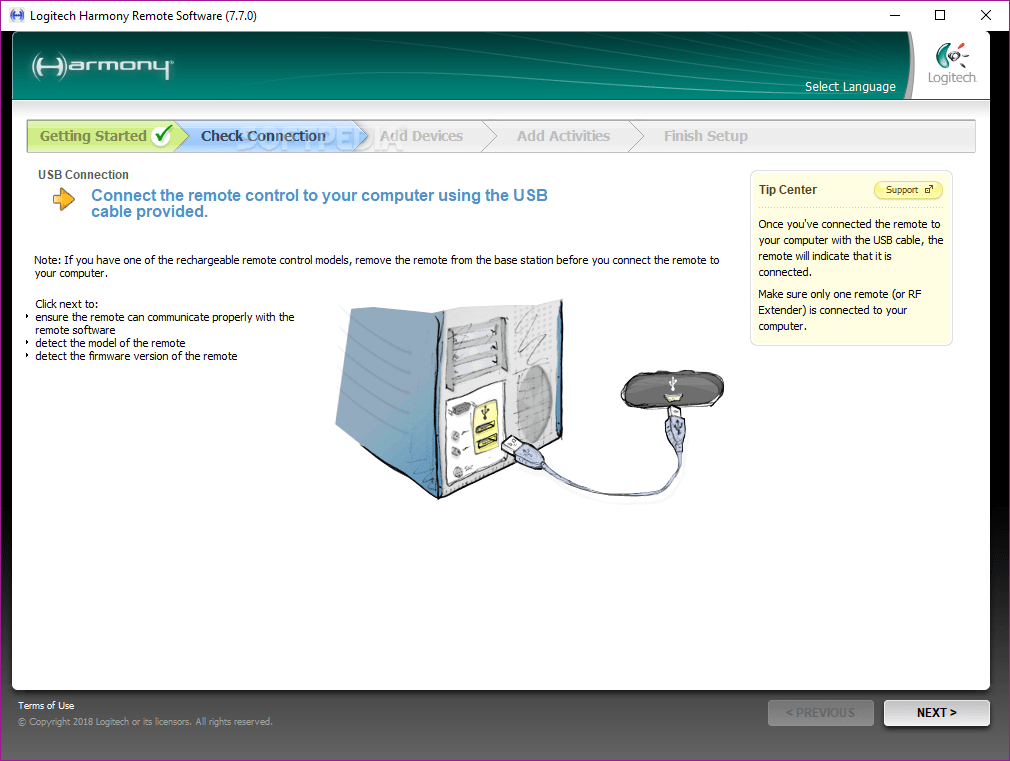Click the NEXT button
Viewport: 1010px width, 761px height.
pos(937,713)
